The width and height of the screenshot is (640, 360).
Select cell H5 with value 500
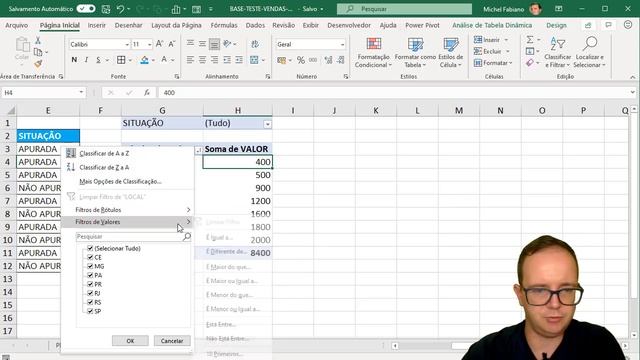point(238,175)
